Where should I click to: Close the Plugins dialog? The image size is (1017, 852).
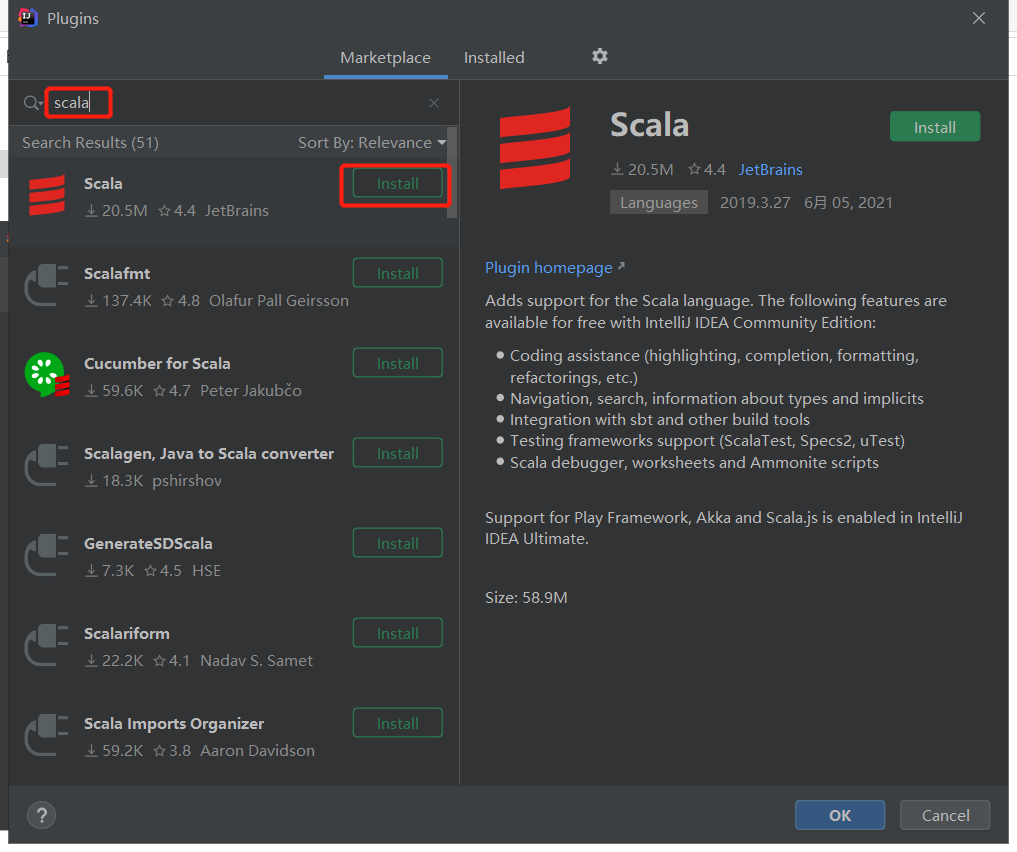click(x=979, y=18)
